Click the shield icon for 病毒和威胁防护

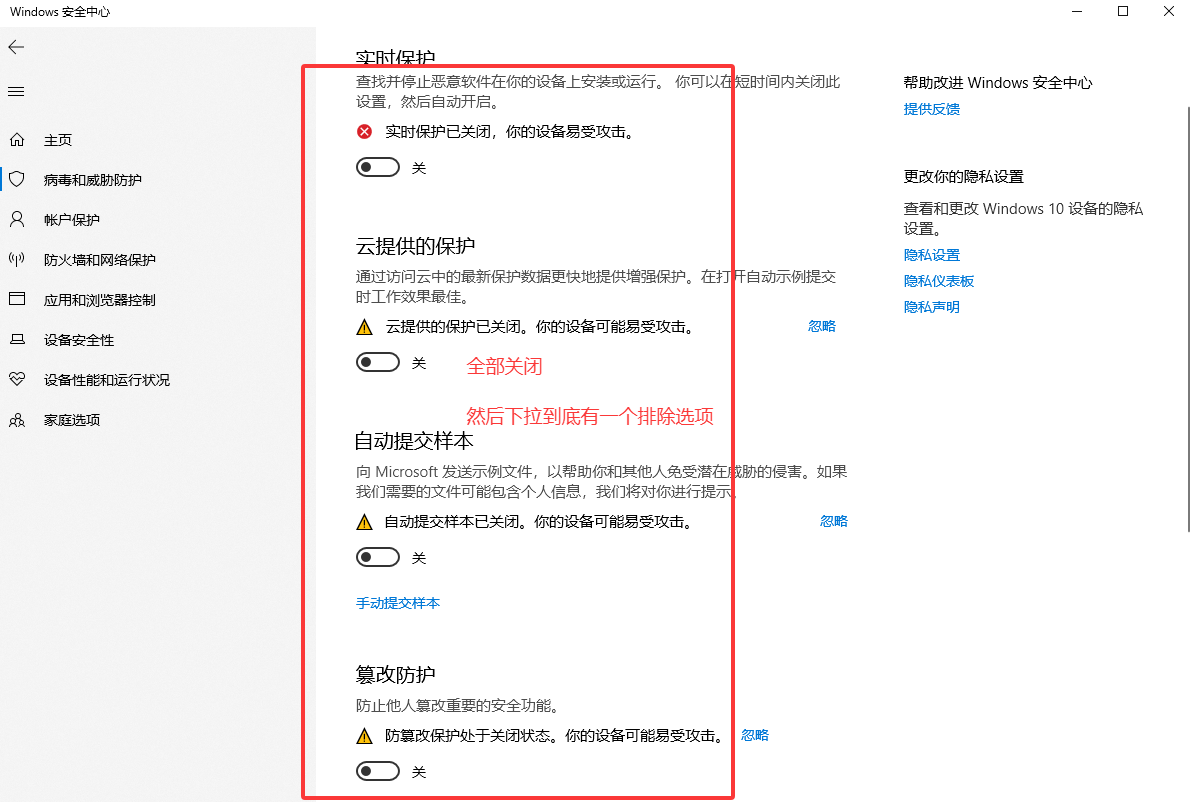17,179
